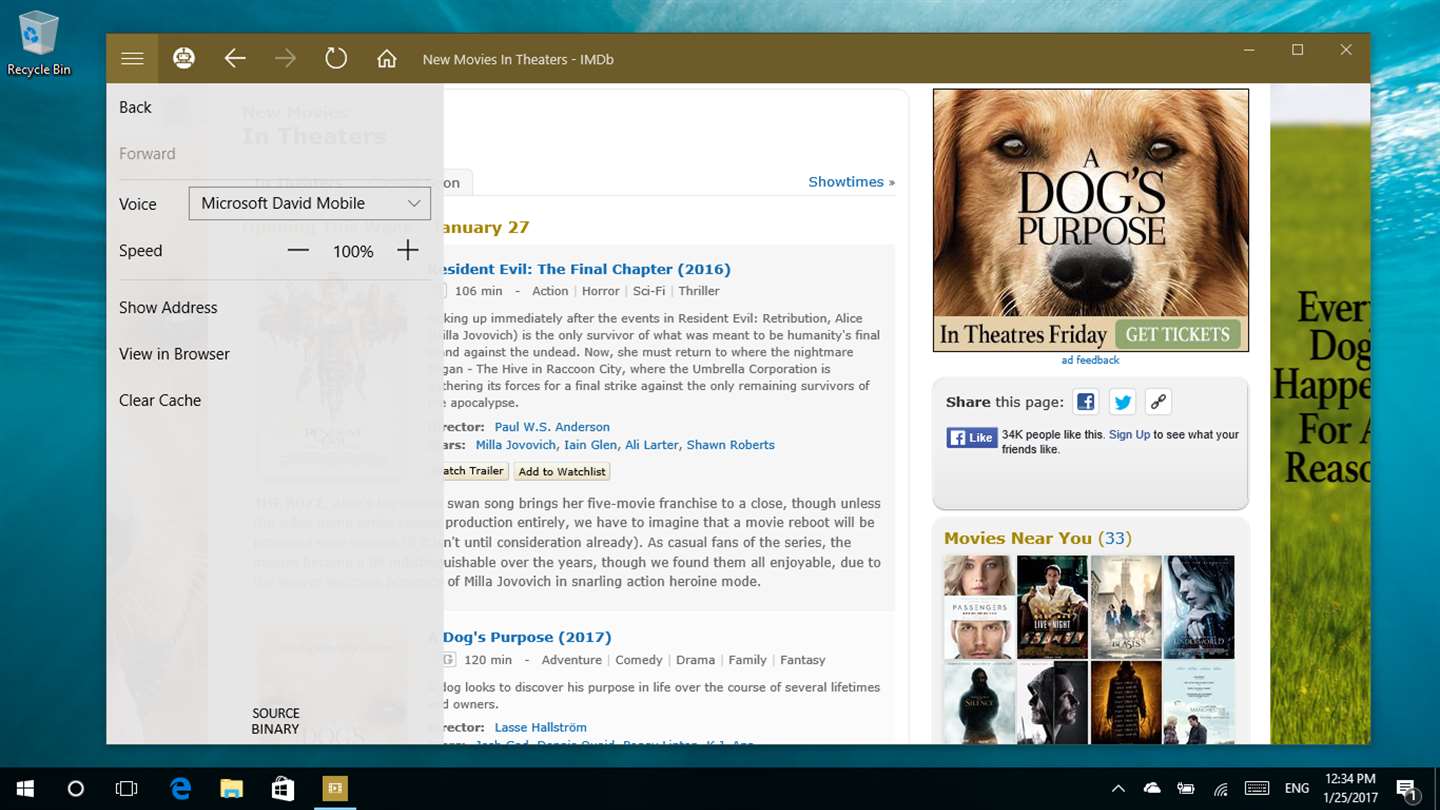Open the ENG language indicator

pos(1297,789)
